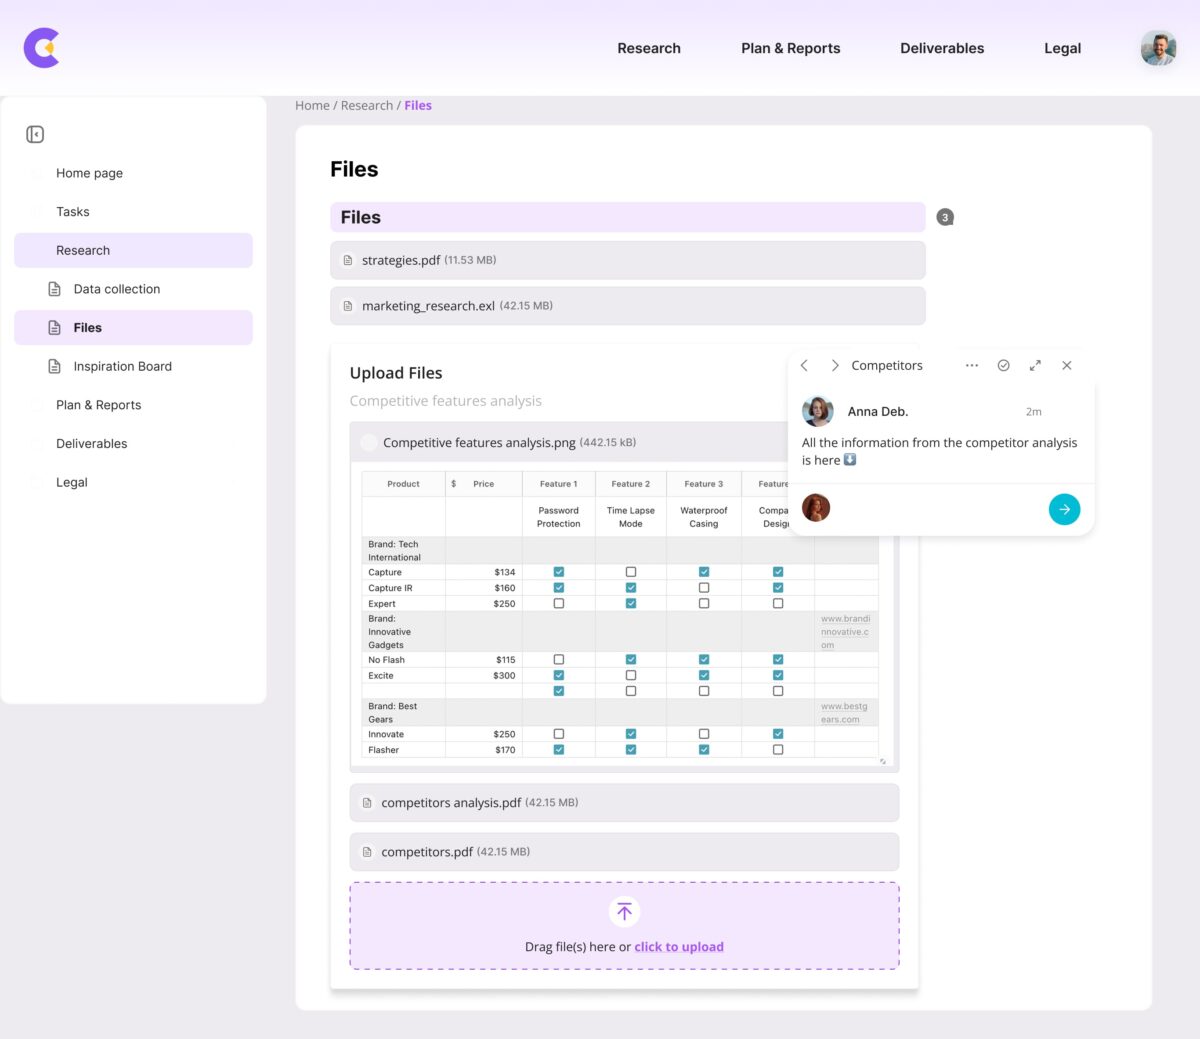Select Deliverables from the top menu
This screenshot has width=1200, height=1039.
941,48
